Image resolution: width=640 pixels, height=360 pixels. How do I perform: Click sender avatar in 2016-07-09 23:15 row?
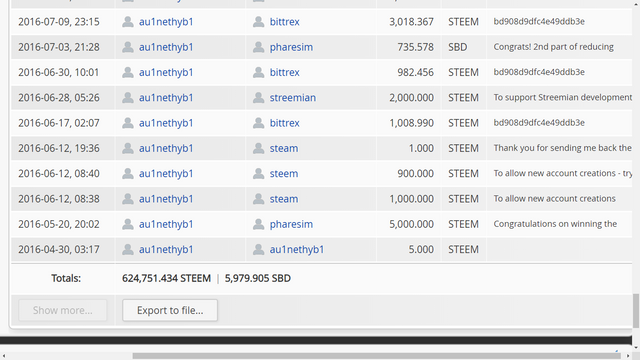[128, 22]
